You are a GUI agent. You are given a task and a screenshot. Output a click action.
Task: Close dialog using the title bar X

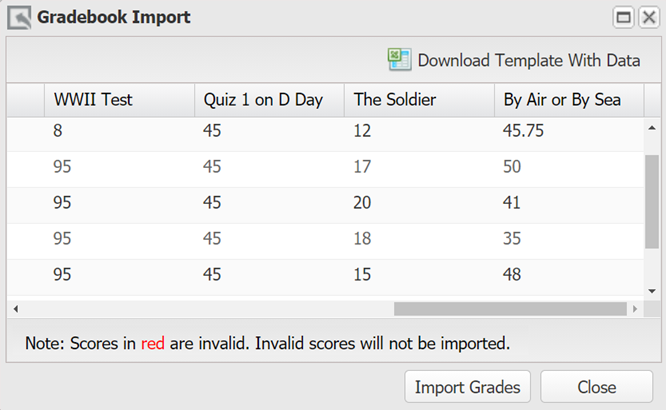(648, 17)
